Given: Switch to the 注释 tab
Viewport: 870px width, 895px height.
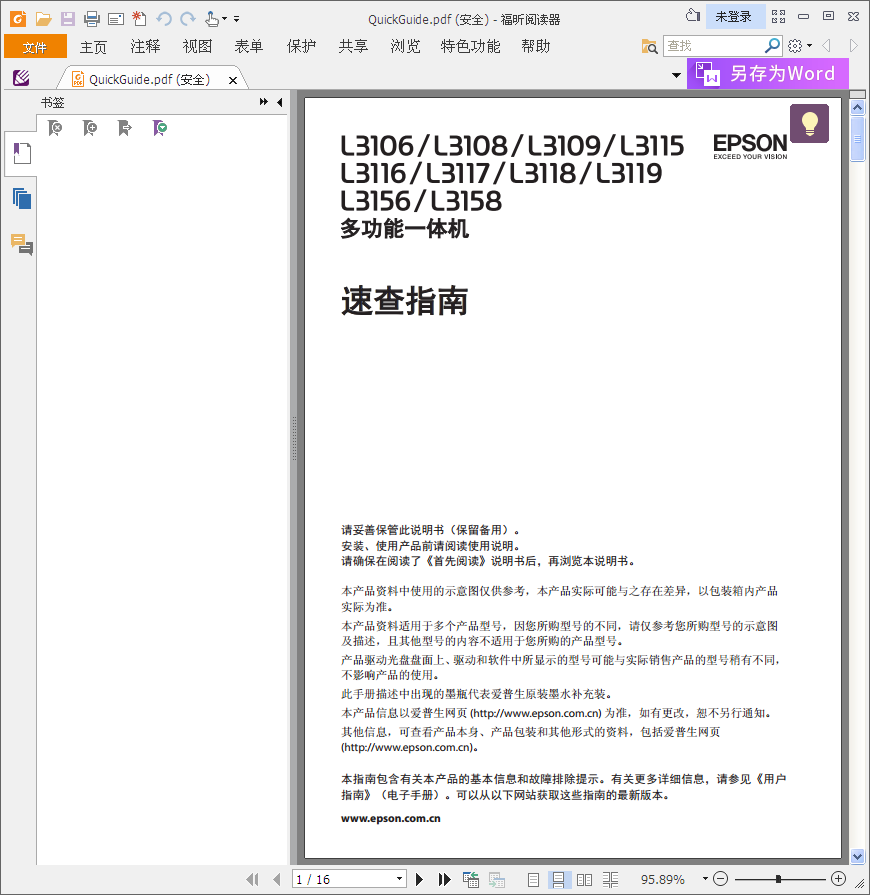Looking at the screenshot, I should (145, 46).
